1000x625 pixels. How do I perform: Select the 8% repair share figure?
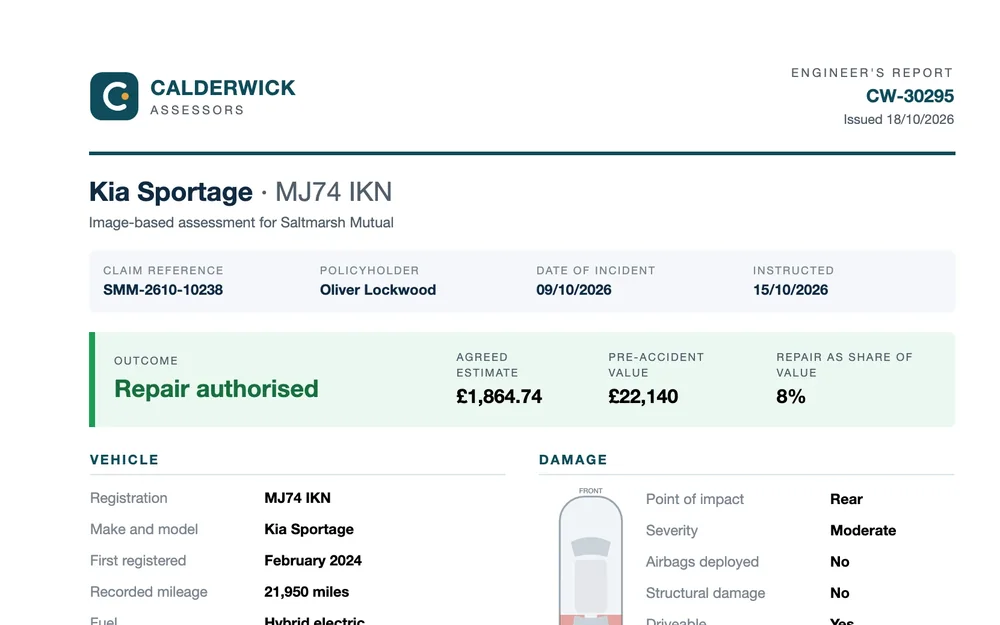click(x=791, y=397)
